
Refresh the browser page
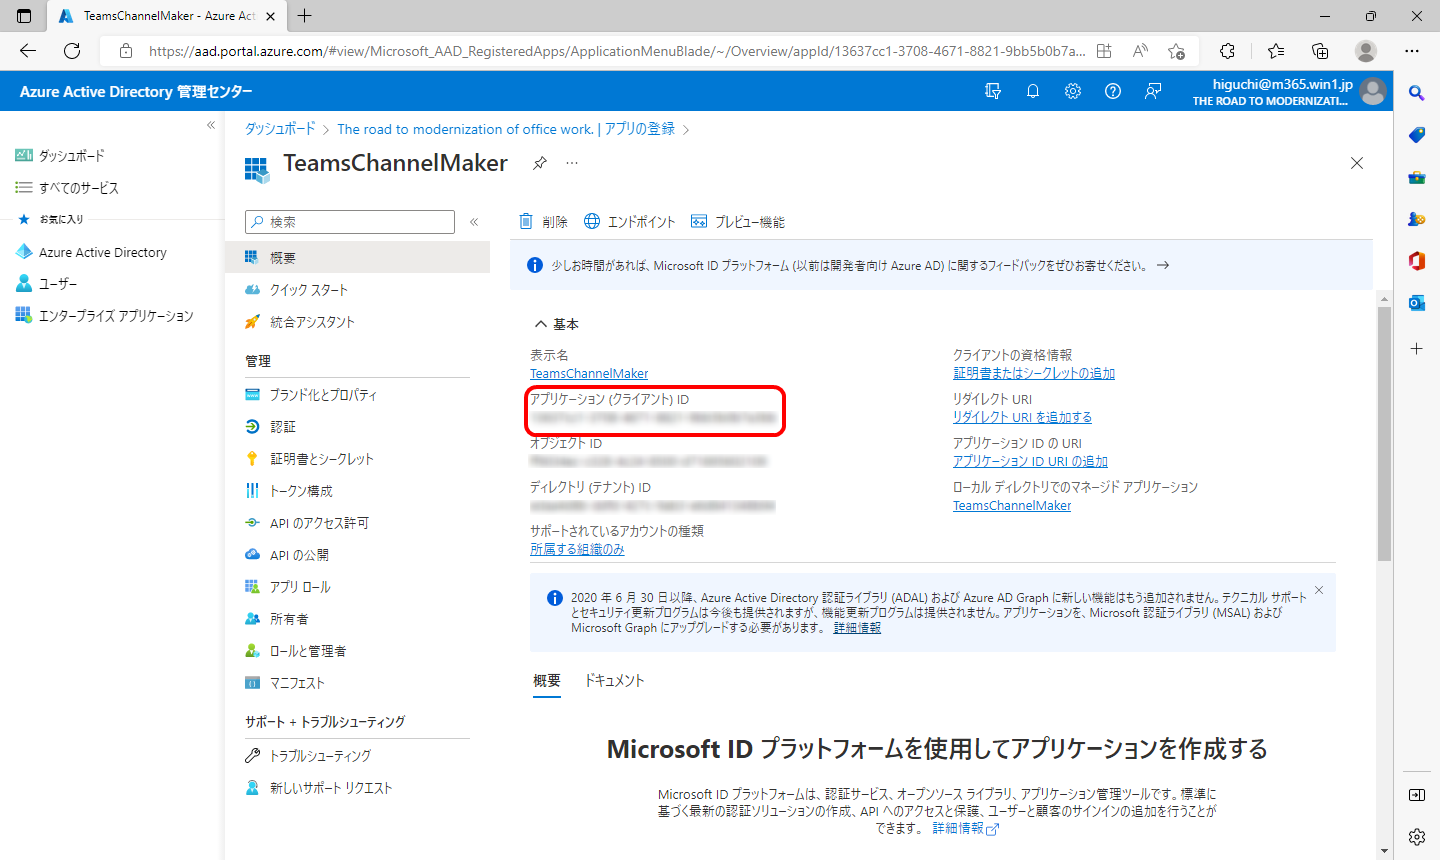tap(72, 51)
